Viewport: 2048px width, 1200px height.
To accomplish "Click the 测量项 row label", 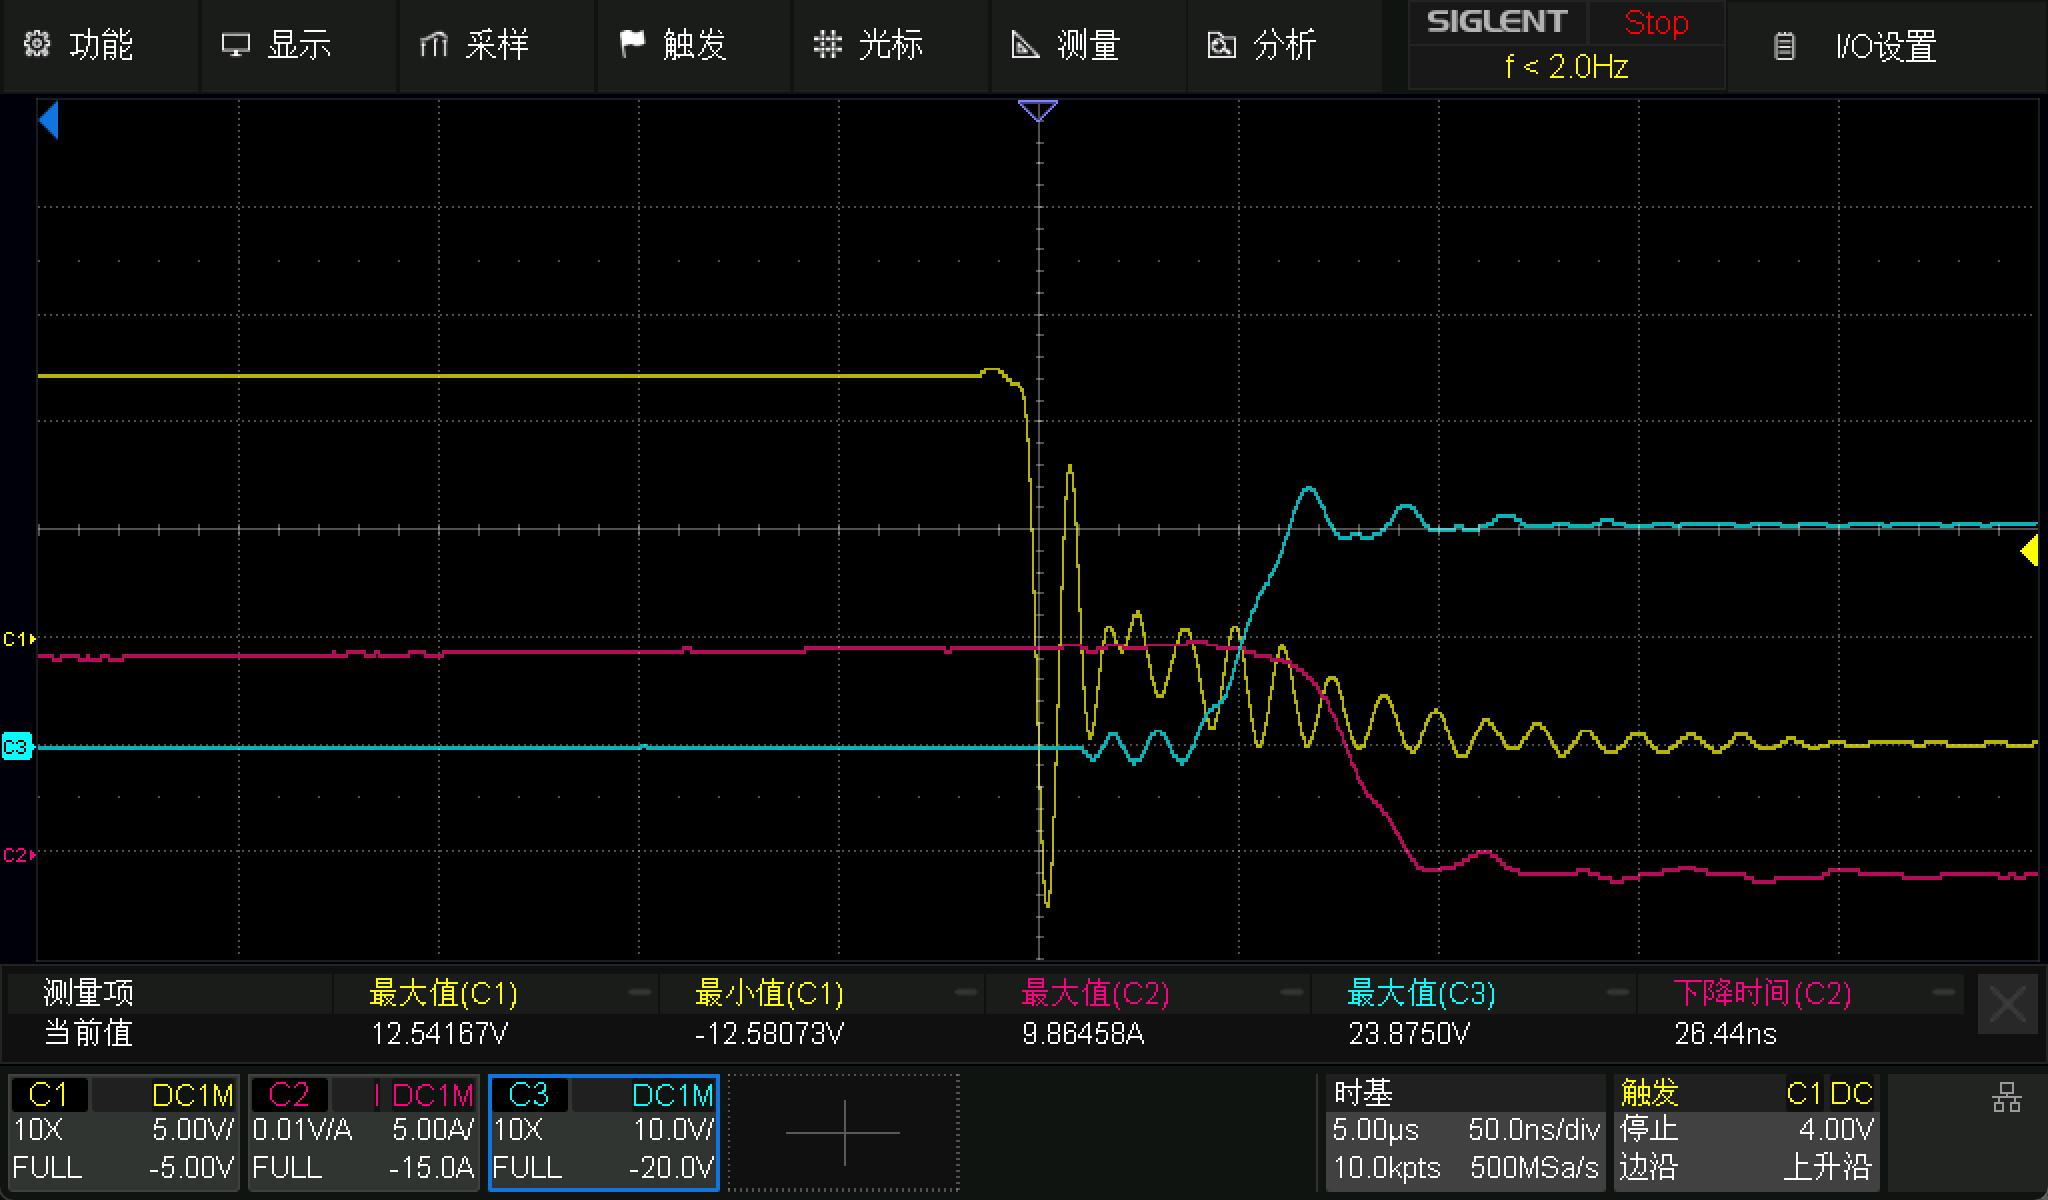I will point(88,993).
